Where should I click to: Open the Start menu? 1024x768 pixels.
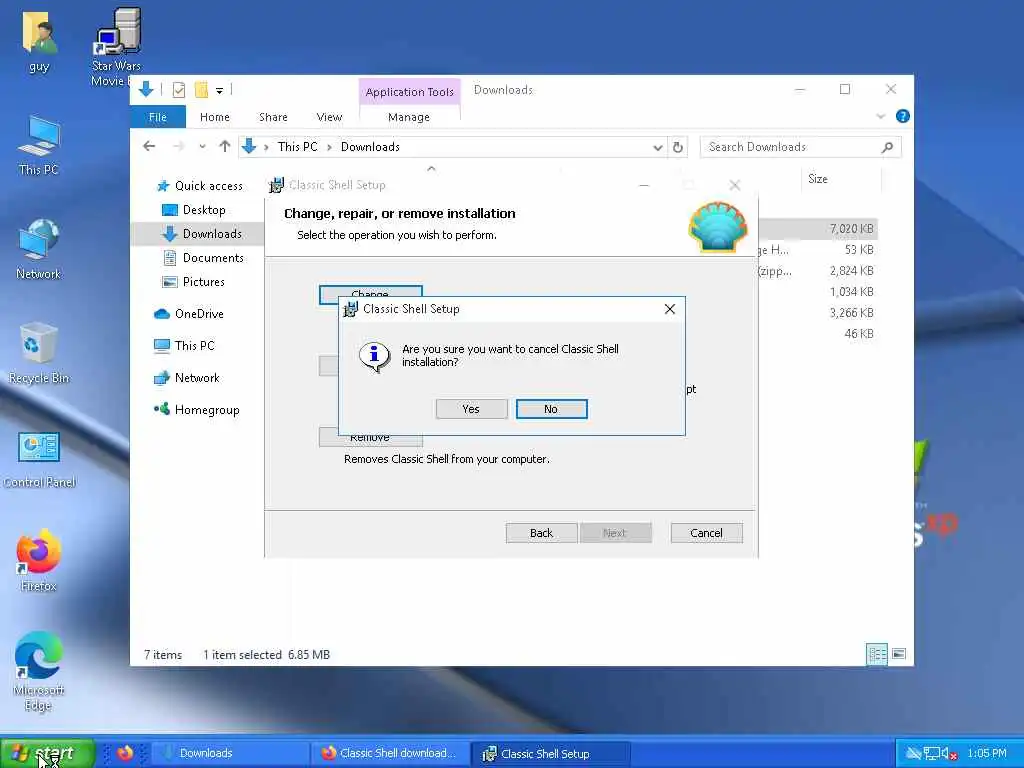click(x=47, y=753)
